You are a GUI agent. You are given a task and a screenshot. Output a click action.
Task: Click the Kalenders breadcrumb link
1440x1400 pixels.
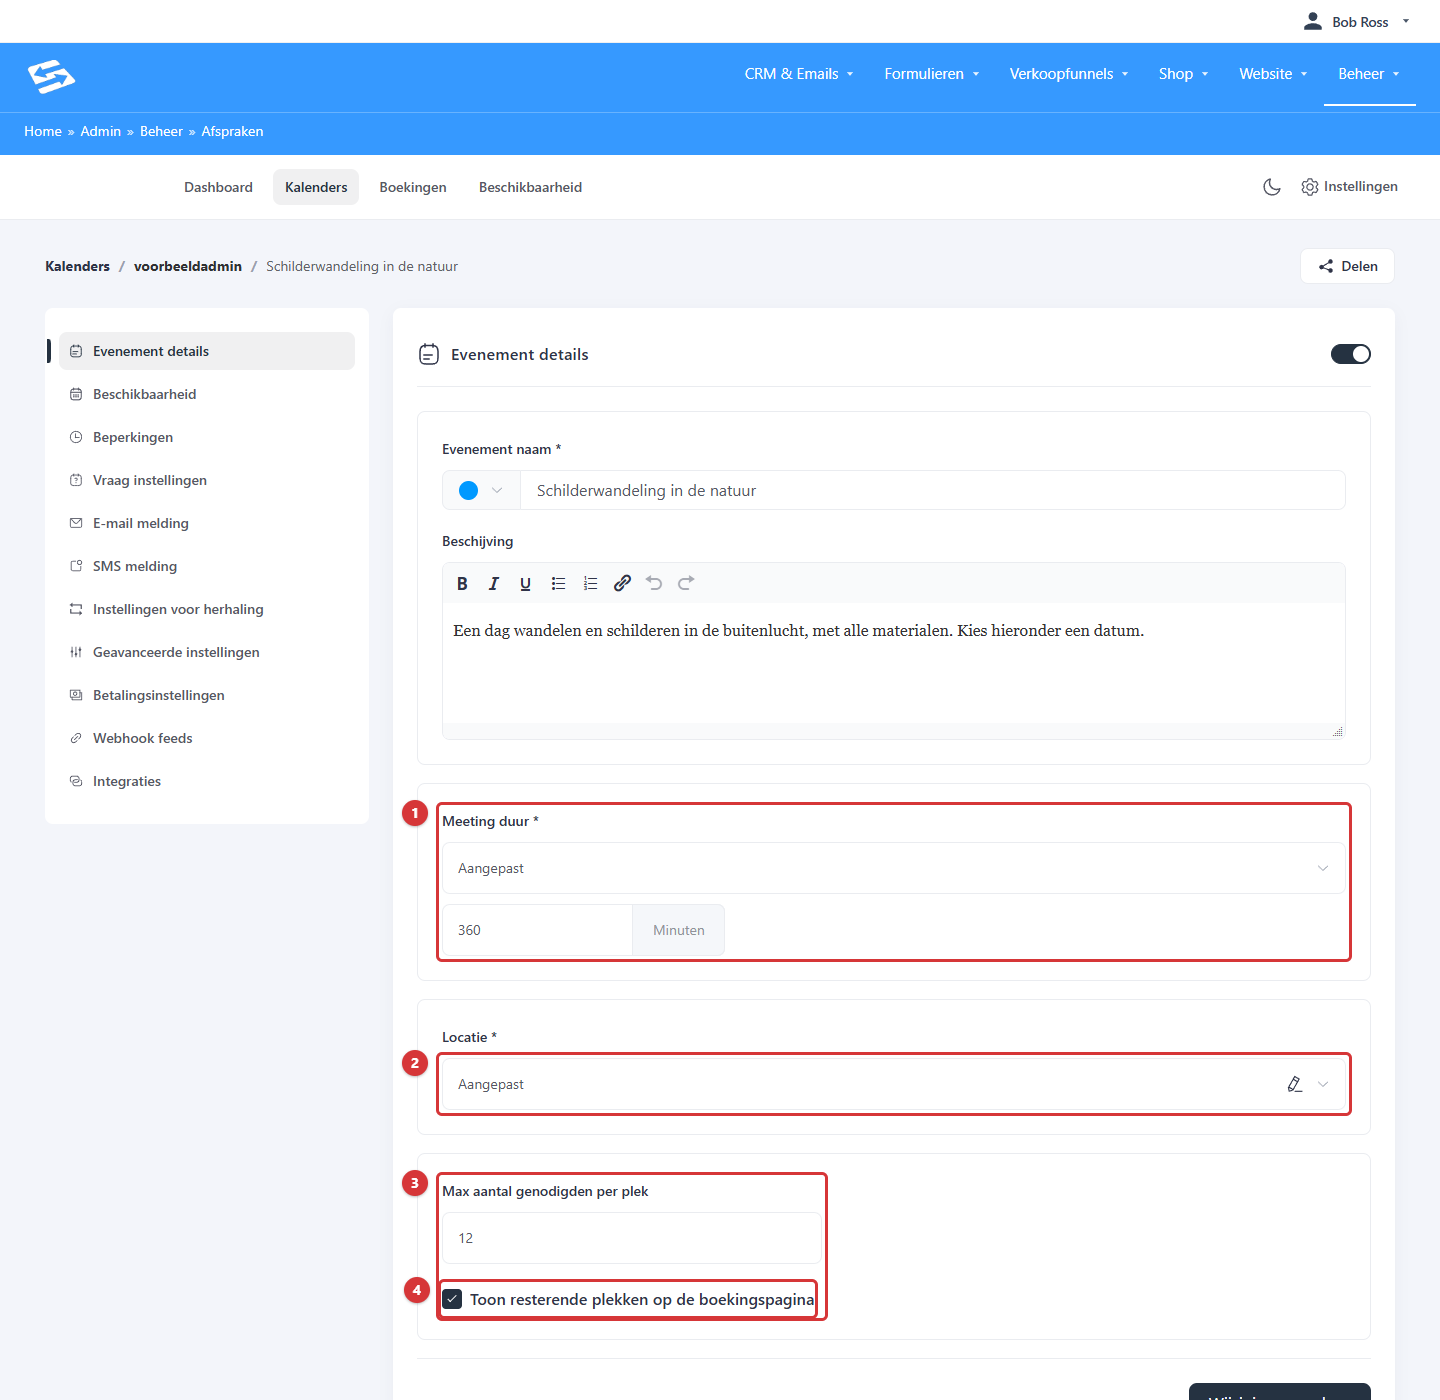tap(77, 266)
